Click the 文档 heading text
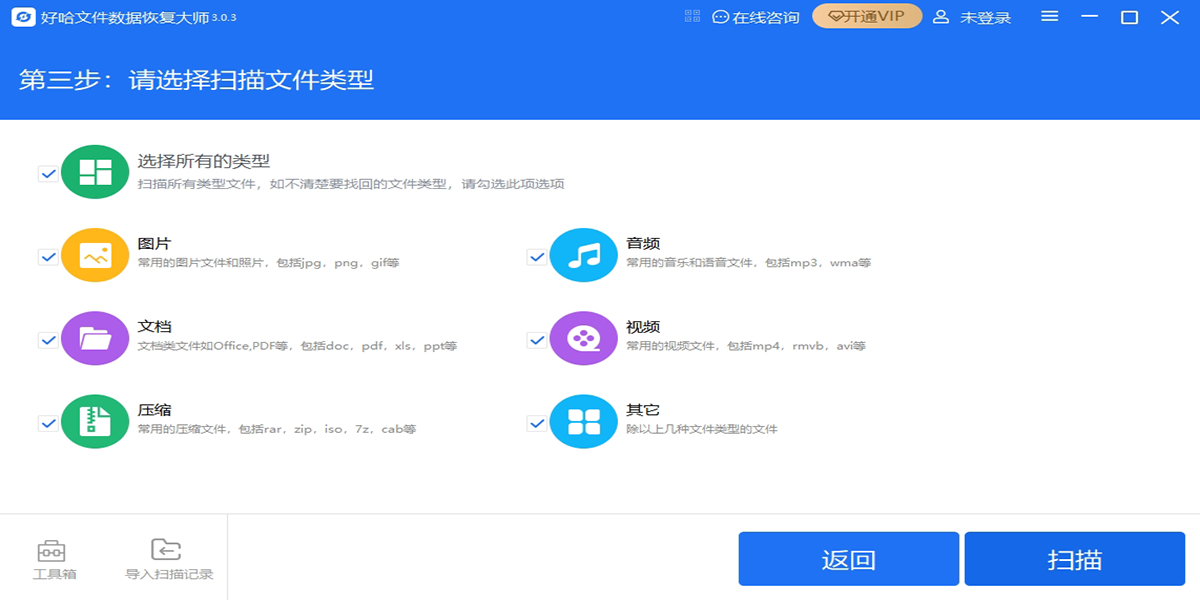Image resolution: width=1200 pixels, height=600 pixels. pos(154,327)
